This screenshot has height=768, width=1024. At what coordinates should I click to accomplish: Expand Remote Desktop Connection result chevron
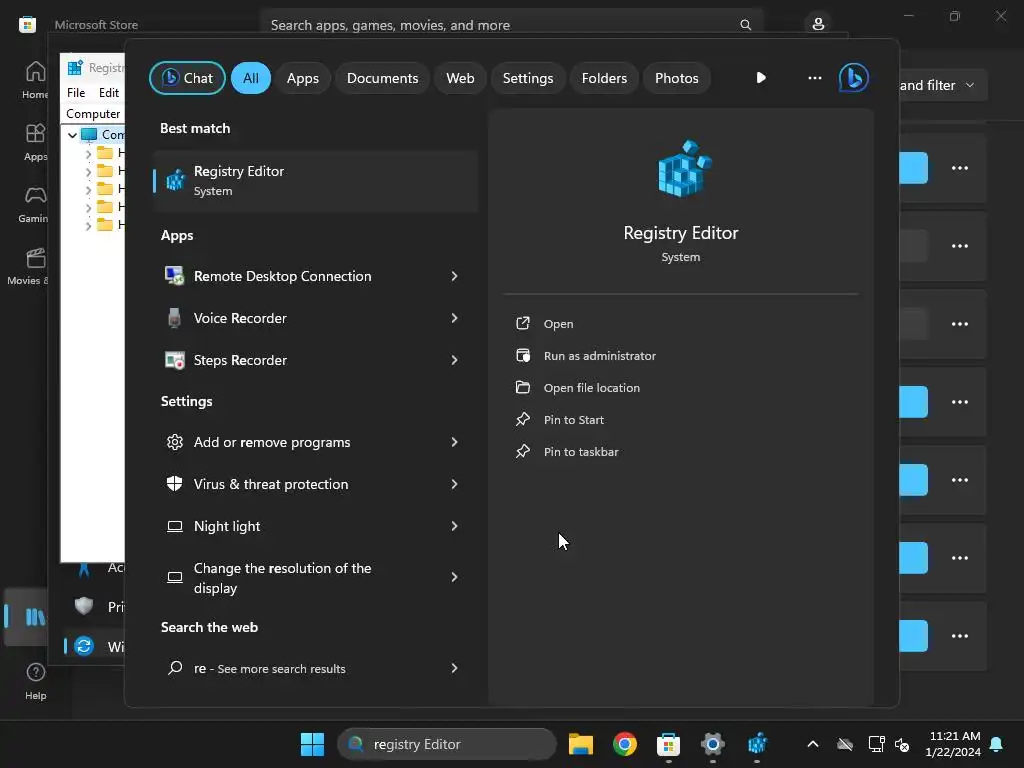(x=454, y=276)
